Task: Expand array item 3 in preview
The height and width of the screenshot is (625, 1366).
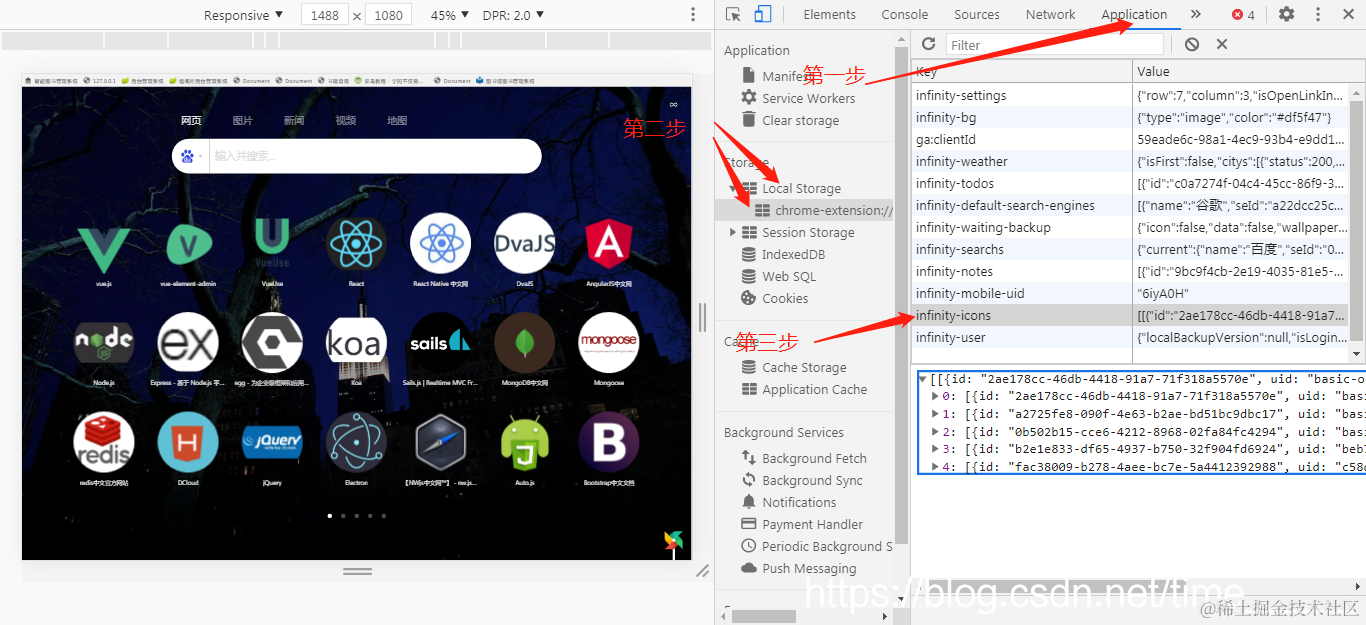Action: tap(936, 449)
